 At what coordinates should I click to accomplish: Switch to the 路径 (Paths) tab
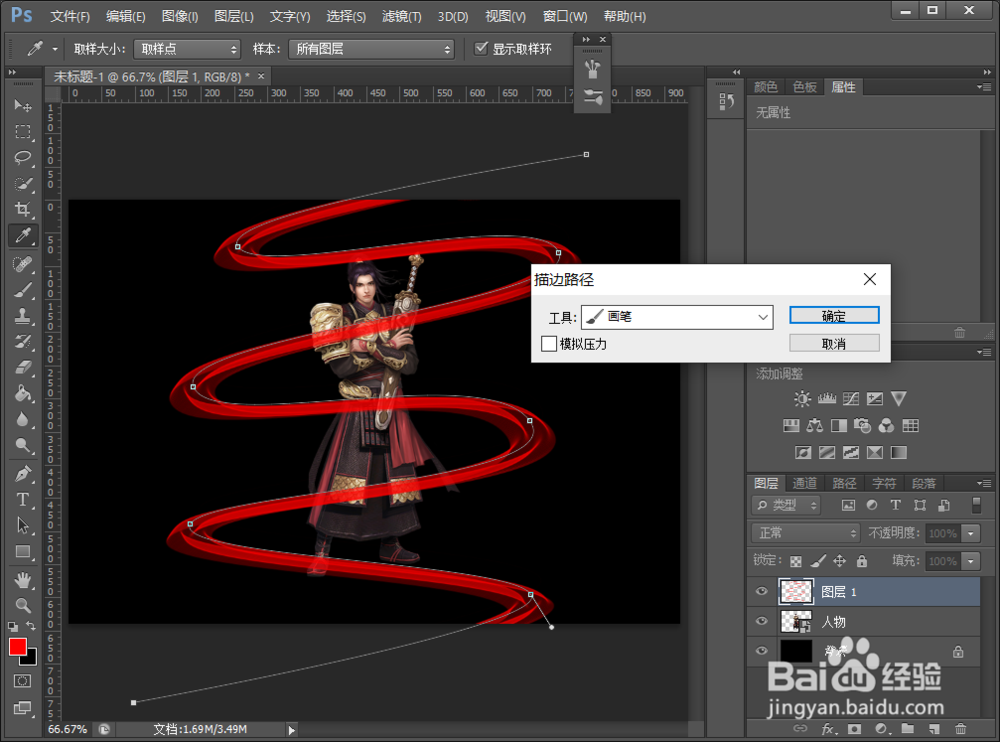pyautogui.click(x=844, y=484)
